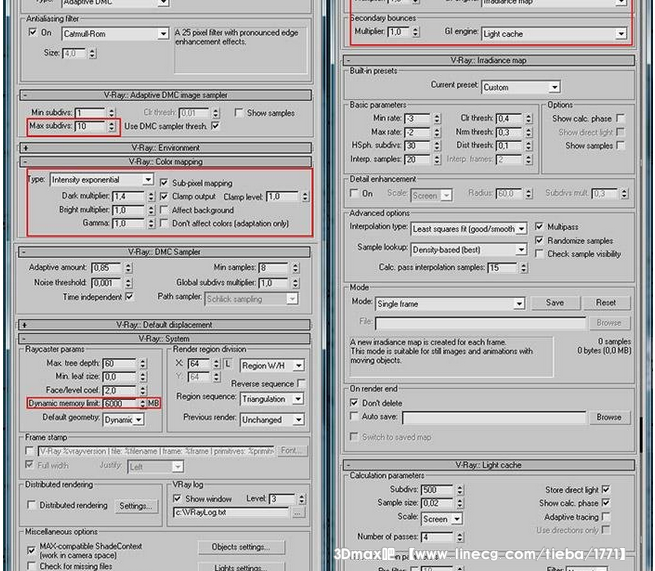
Task: Open the Region sequence Triangulation dropdown
Action: [x=272, y=399]
